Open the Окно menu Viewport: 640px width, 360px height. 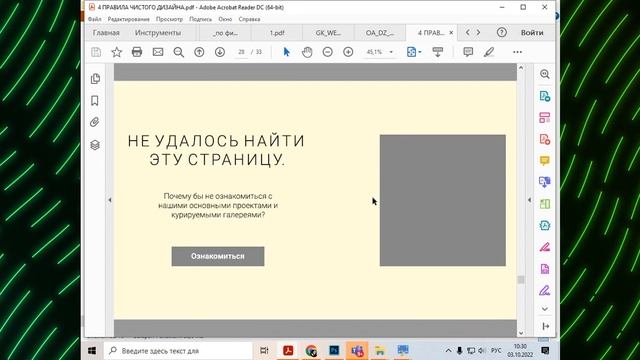coord(225,19)
